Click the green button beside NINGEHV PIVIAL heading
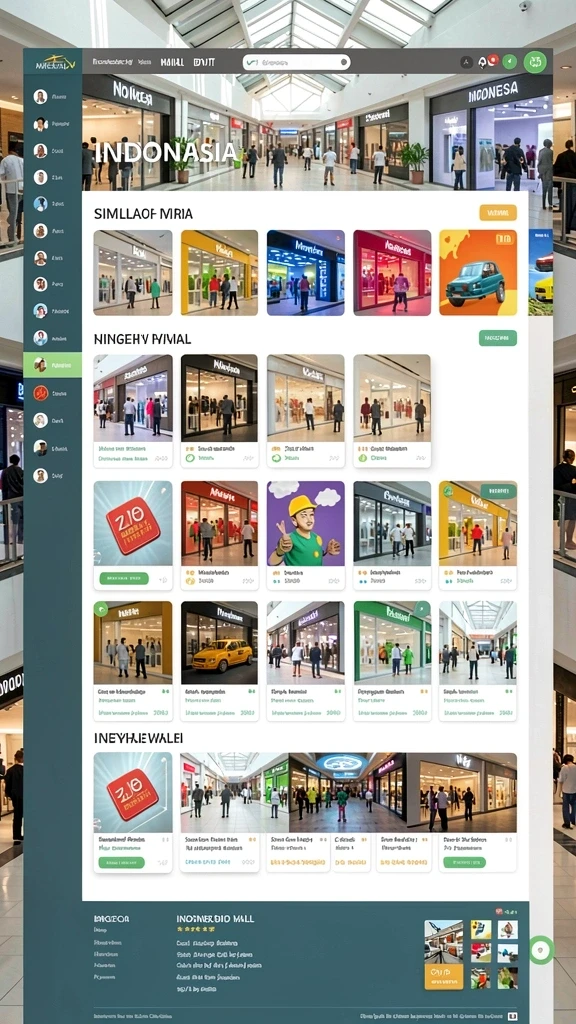 [498, 338]
